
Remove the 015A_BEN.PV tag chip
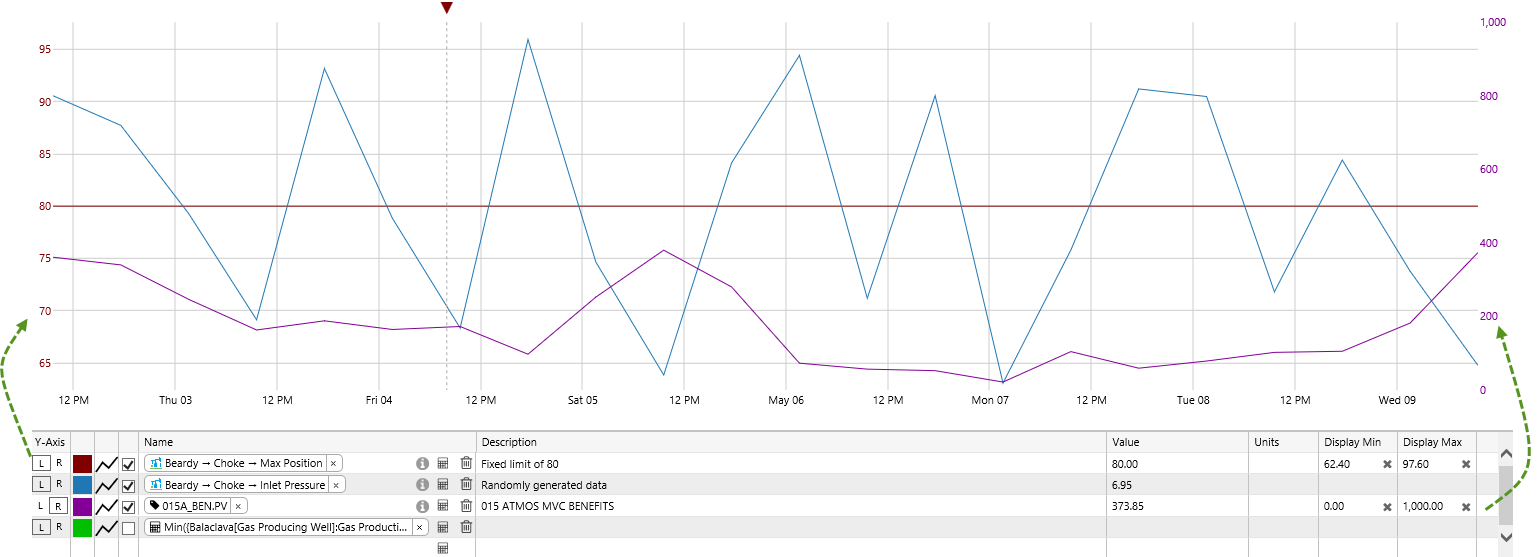click(238, 506)
